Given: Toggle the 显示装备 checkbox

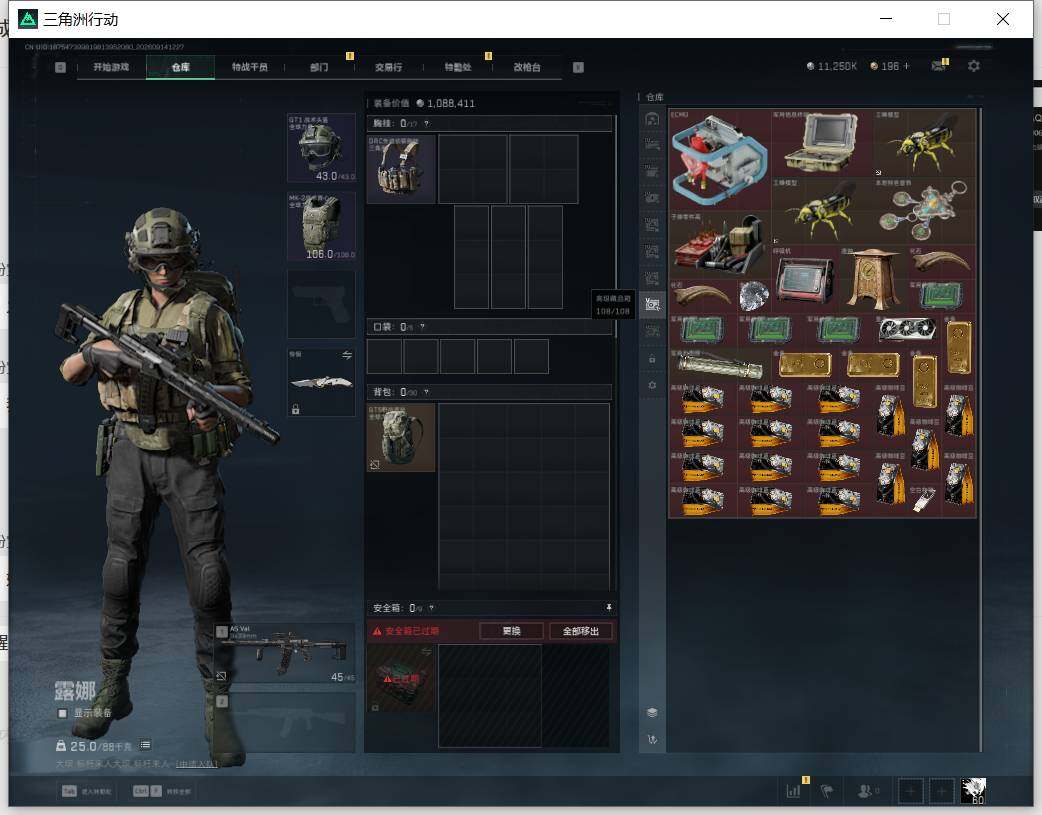Looking at the screenshot, I should (x=62, y=713).
